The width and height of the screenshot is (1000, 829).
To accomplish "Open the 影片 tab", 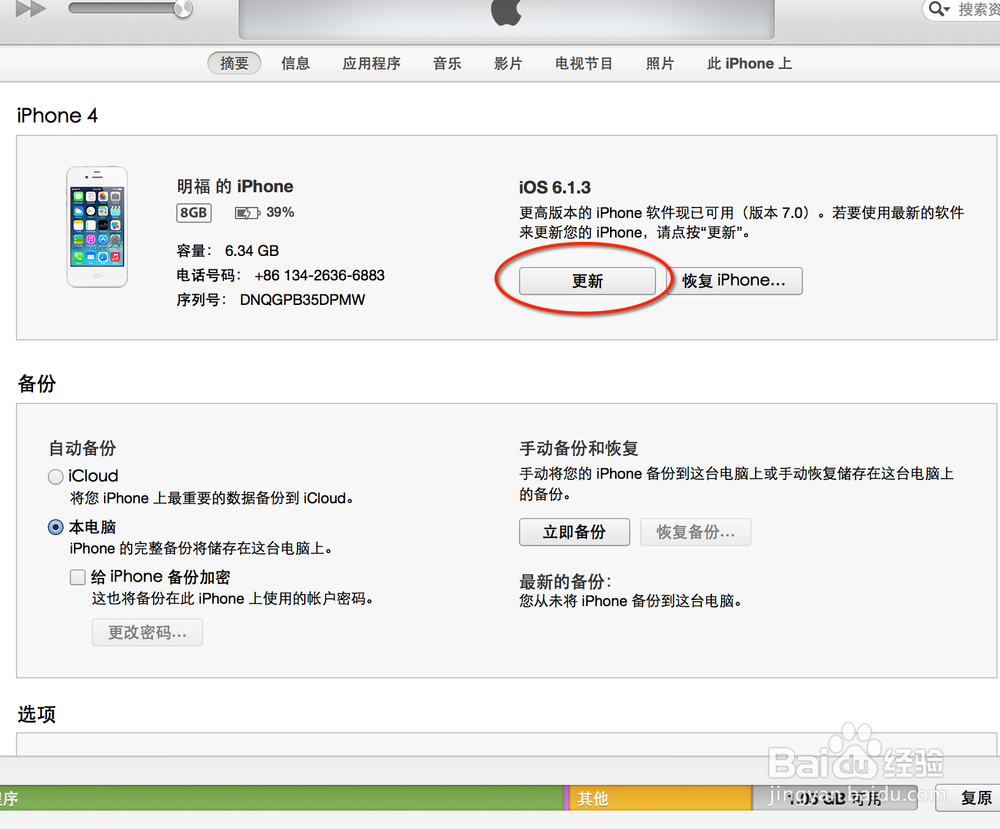I will (508, 63).
